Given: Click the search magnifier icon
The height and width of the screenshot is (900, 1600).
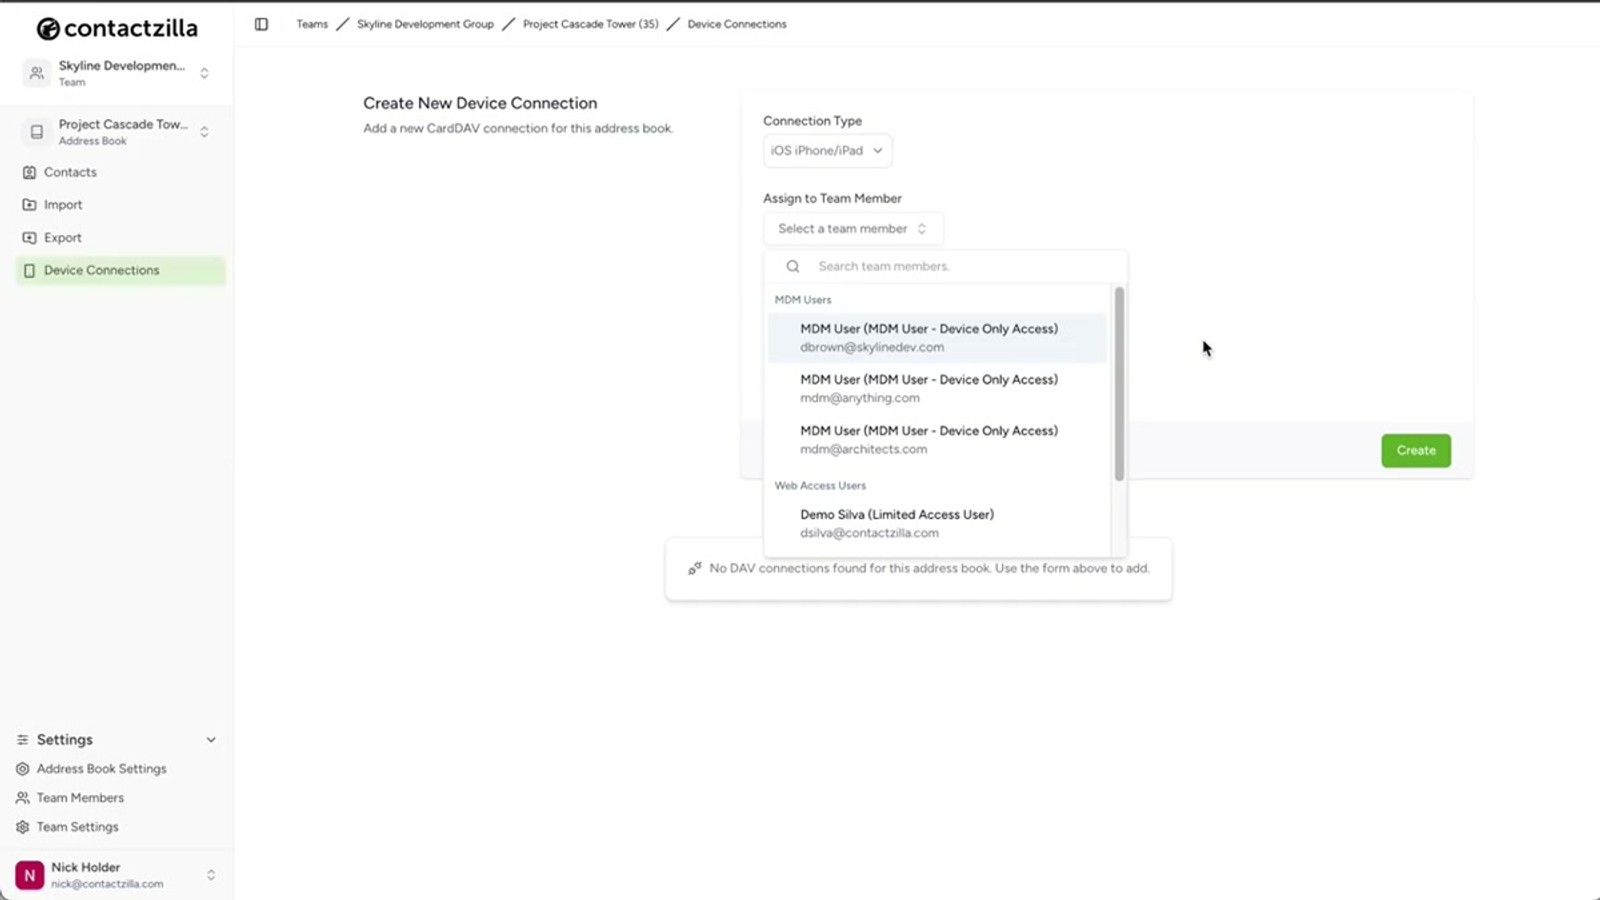Looking at the screenshot, I should (793, 266).
